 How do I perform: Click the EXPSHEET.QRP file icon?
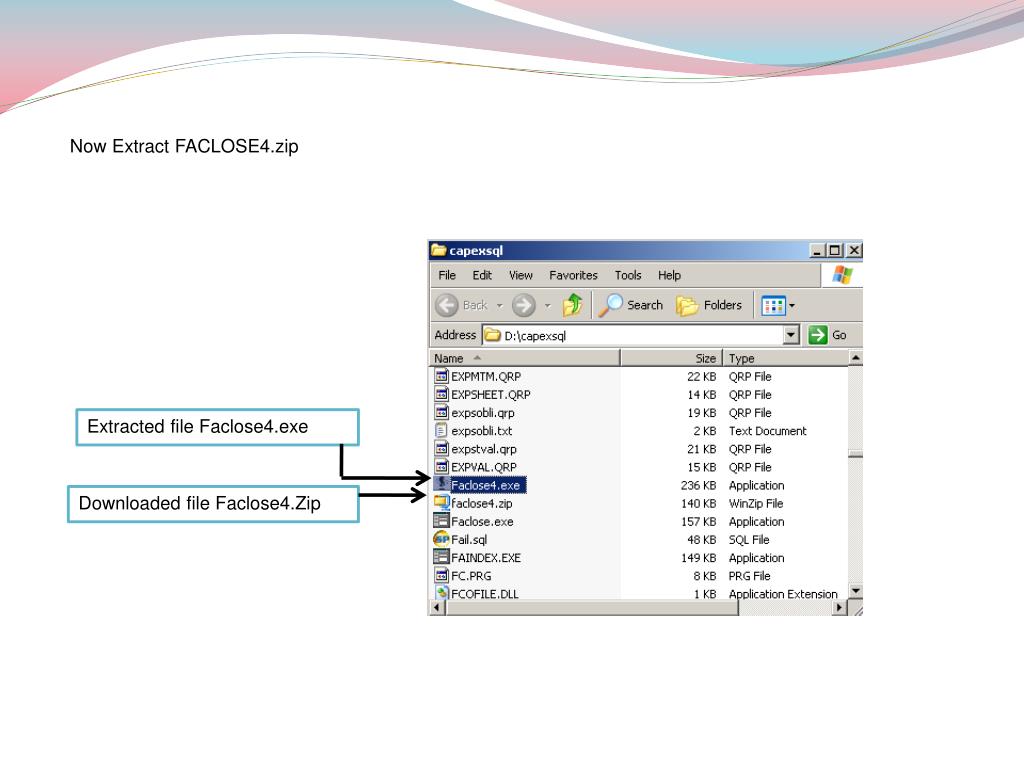[441, 394]
